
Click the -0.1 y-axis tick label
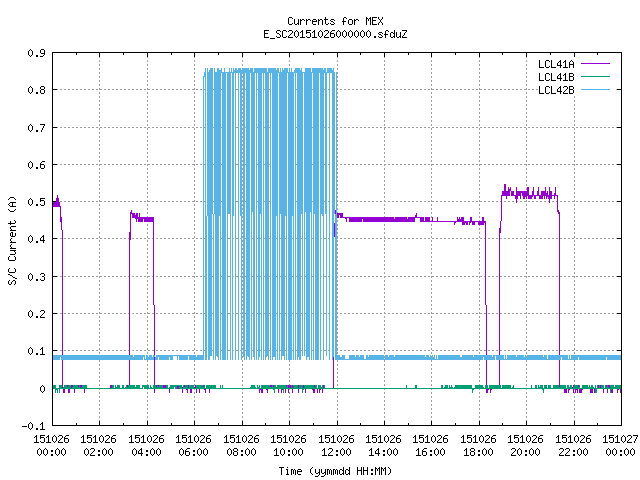pos(33,426)
